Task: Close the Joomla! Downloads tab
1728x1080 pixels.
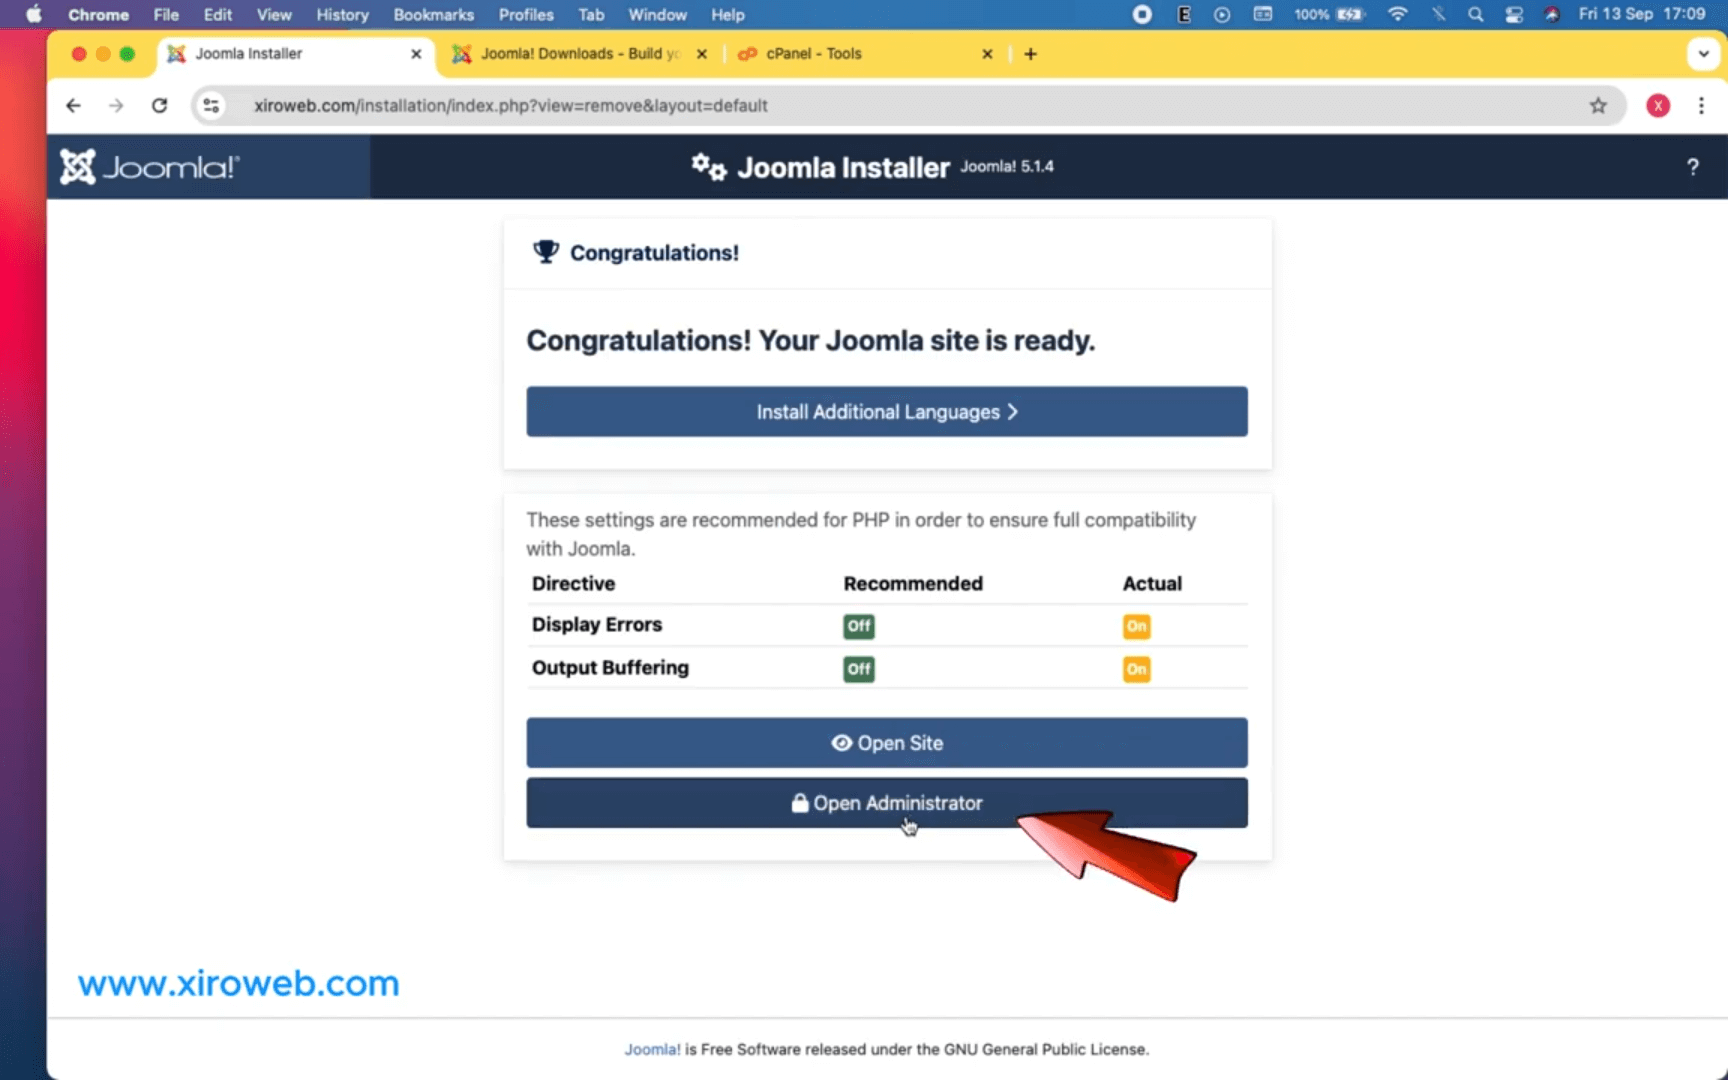Action: coord(701,54)
